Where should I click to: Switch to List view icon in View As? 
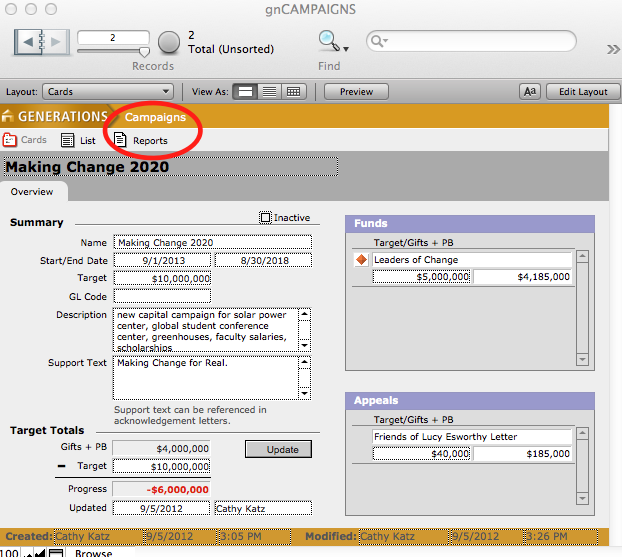click(269, 92)
